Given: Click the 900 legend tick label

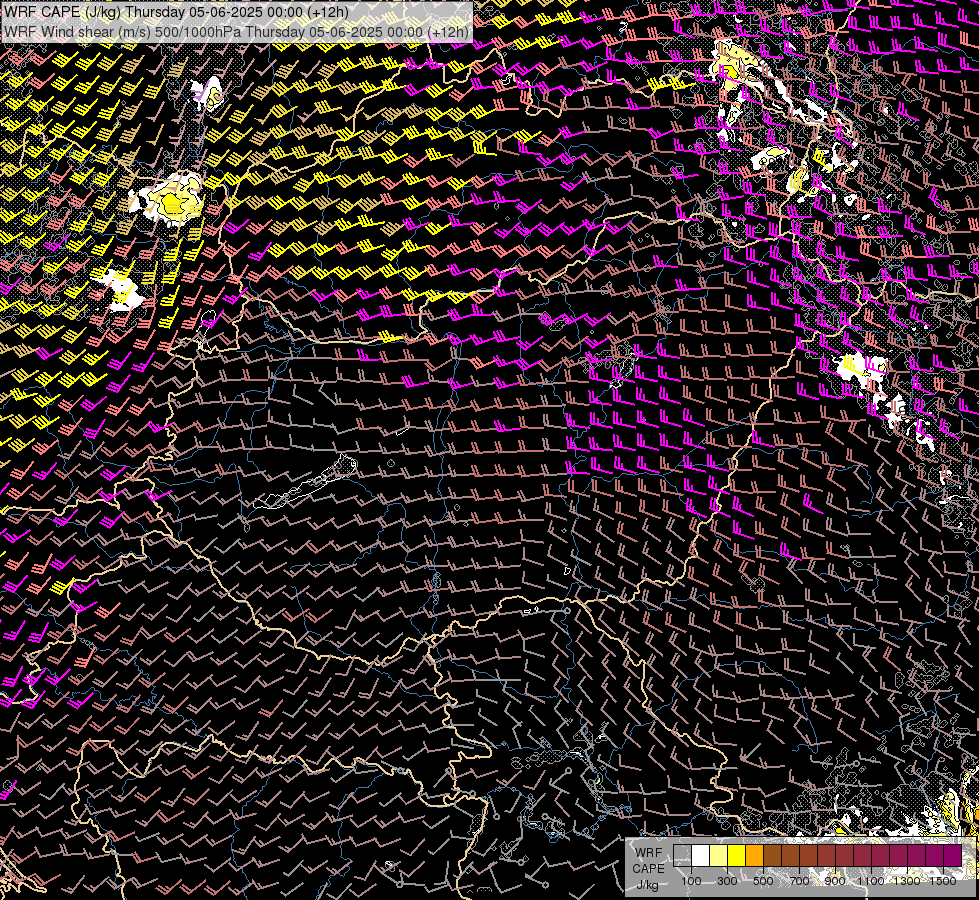Looking at the screenshot, I should pyautogui.click(x=835, y=881).
